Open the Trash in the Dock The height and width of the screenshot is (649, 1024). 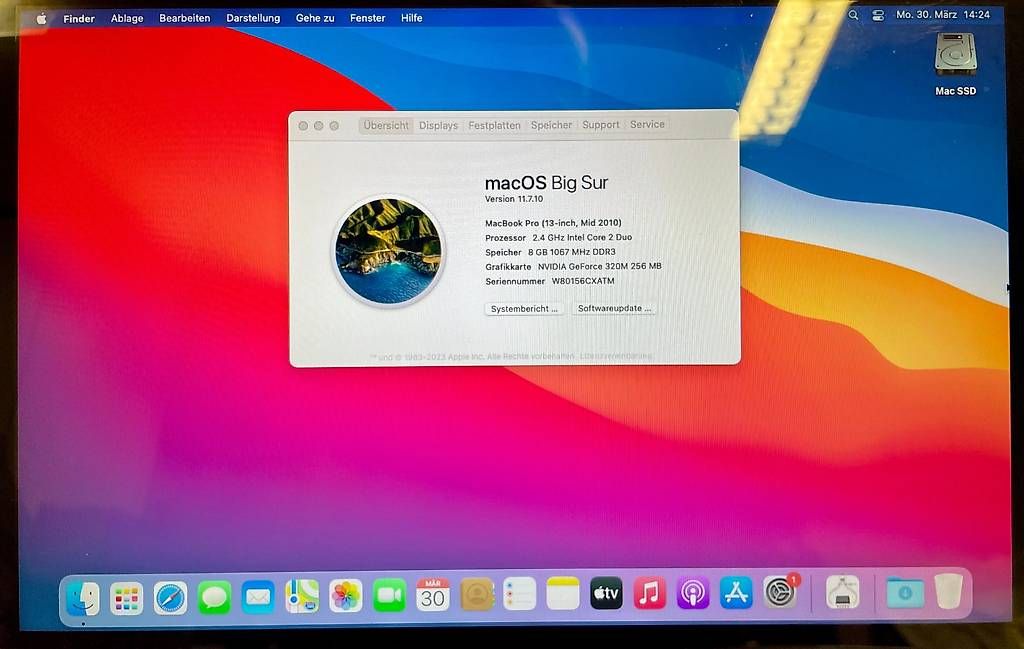(x=948, y=591)
